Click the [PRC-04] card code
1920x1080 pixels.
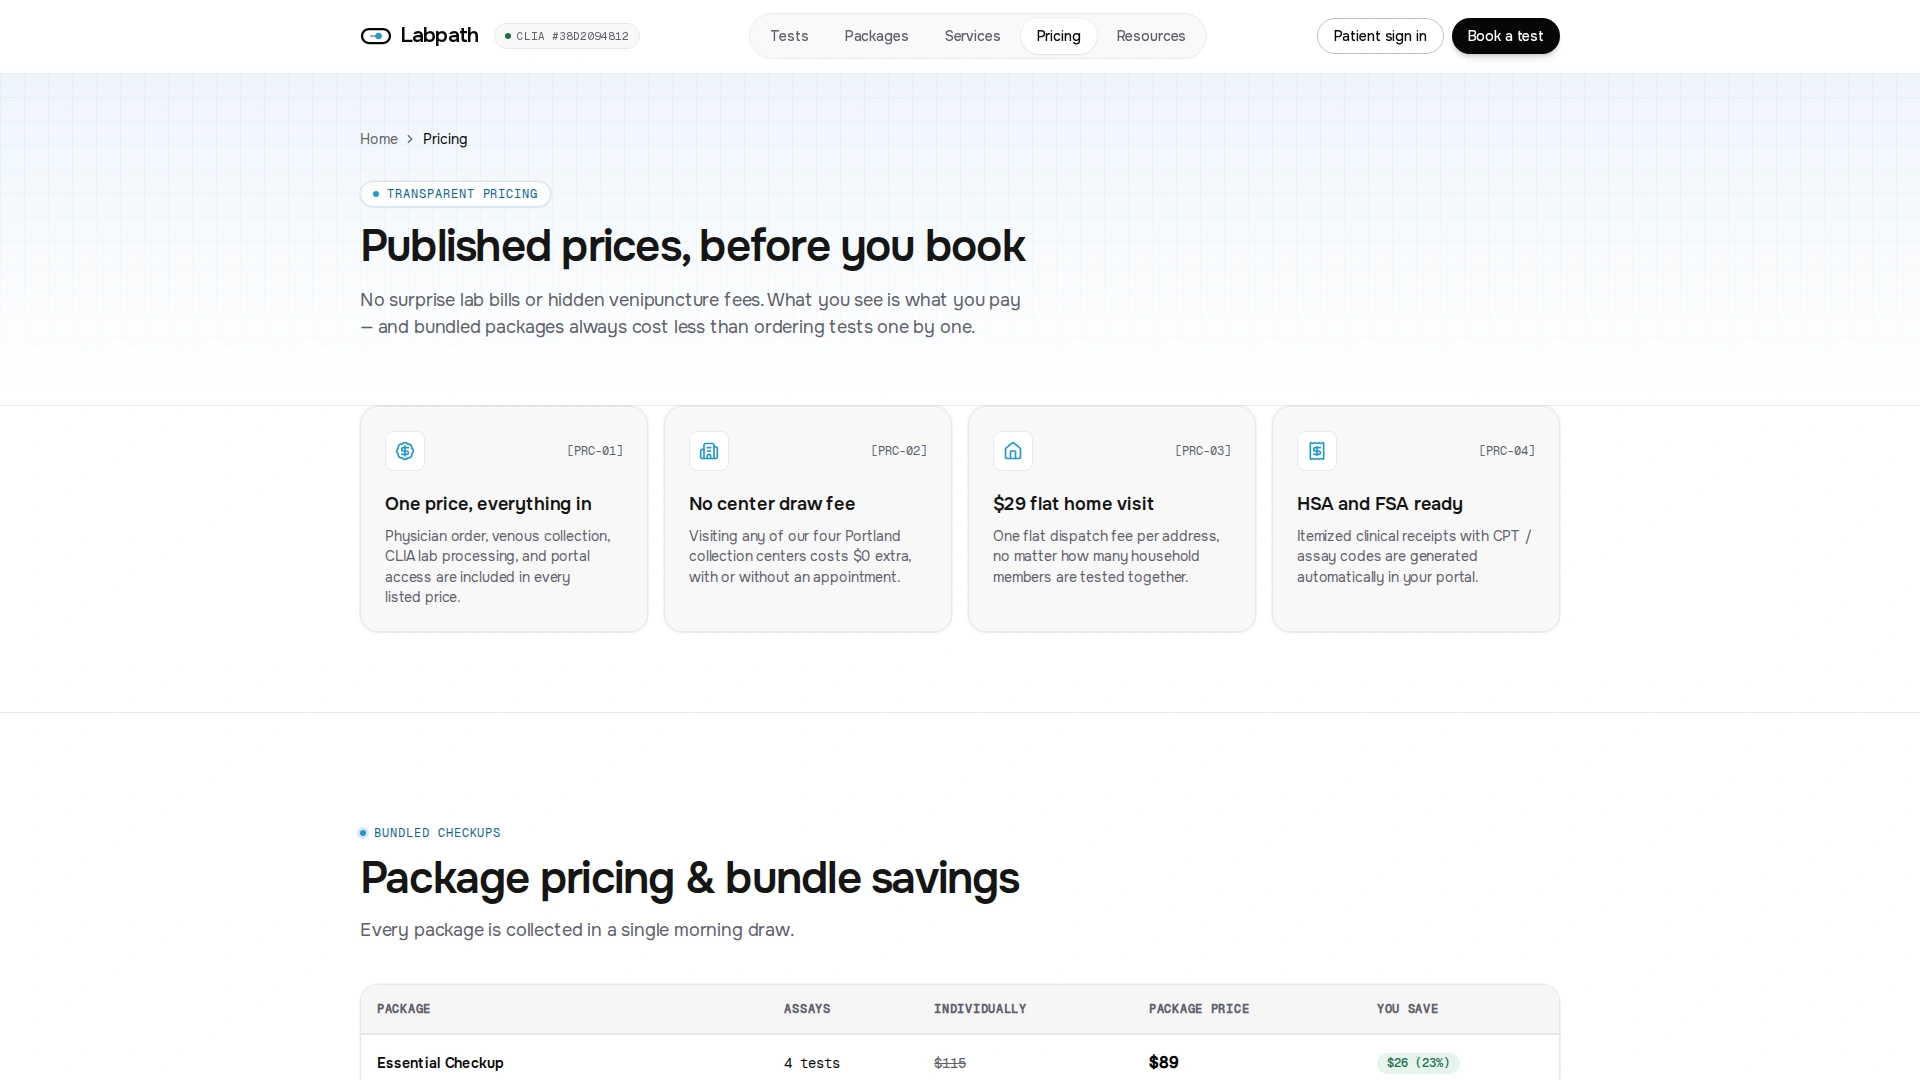click(x=1507, y=451)
